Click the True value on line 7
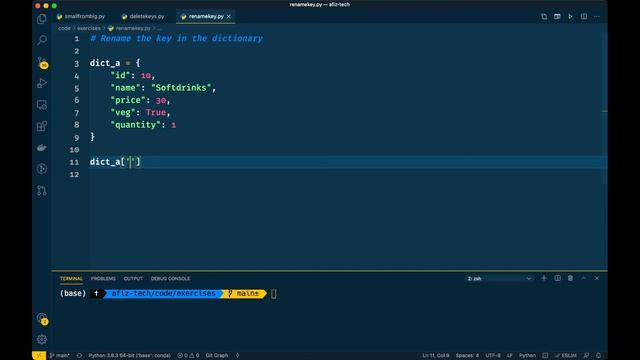Viewport: 640px width, 360px height. (156, 112)
